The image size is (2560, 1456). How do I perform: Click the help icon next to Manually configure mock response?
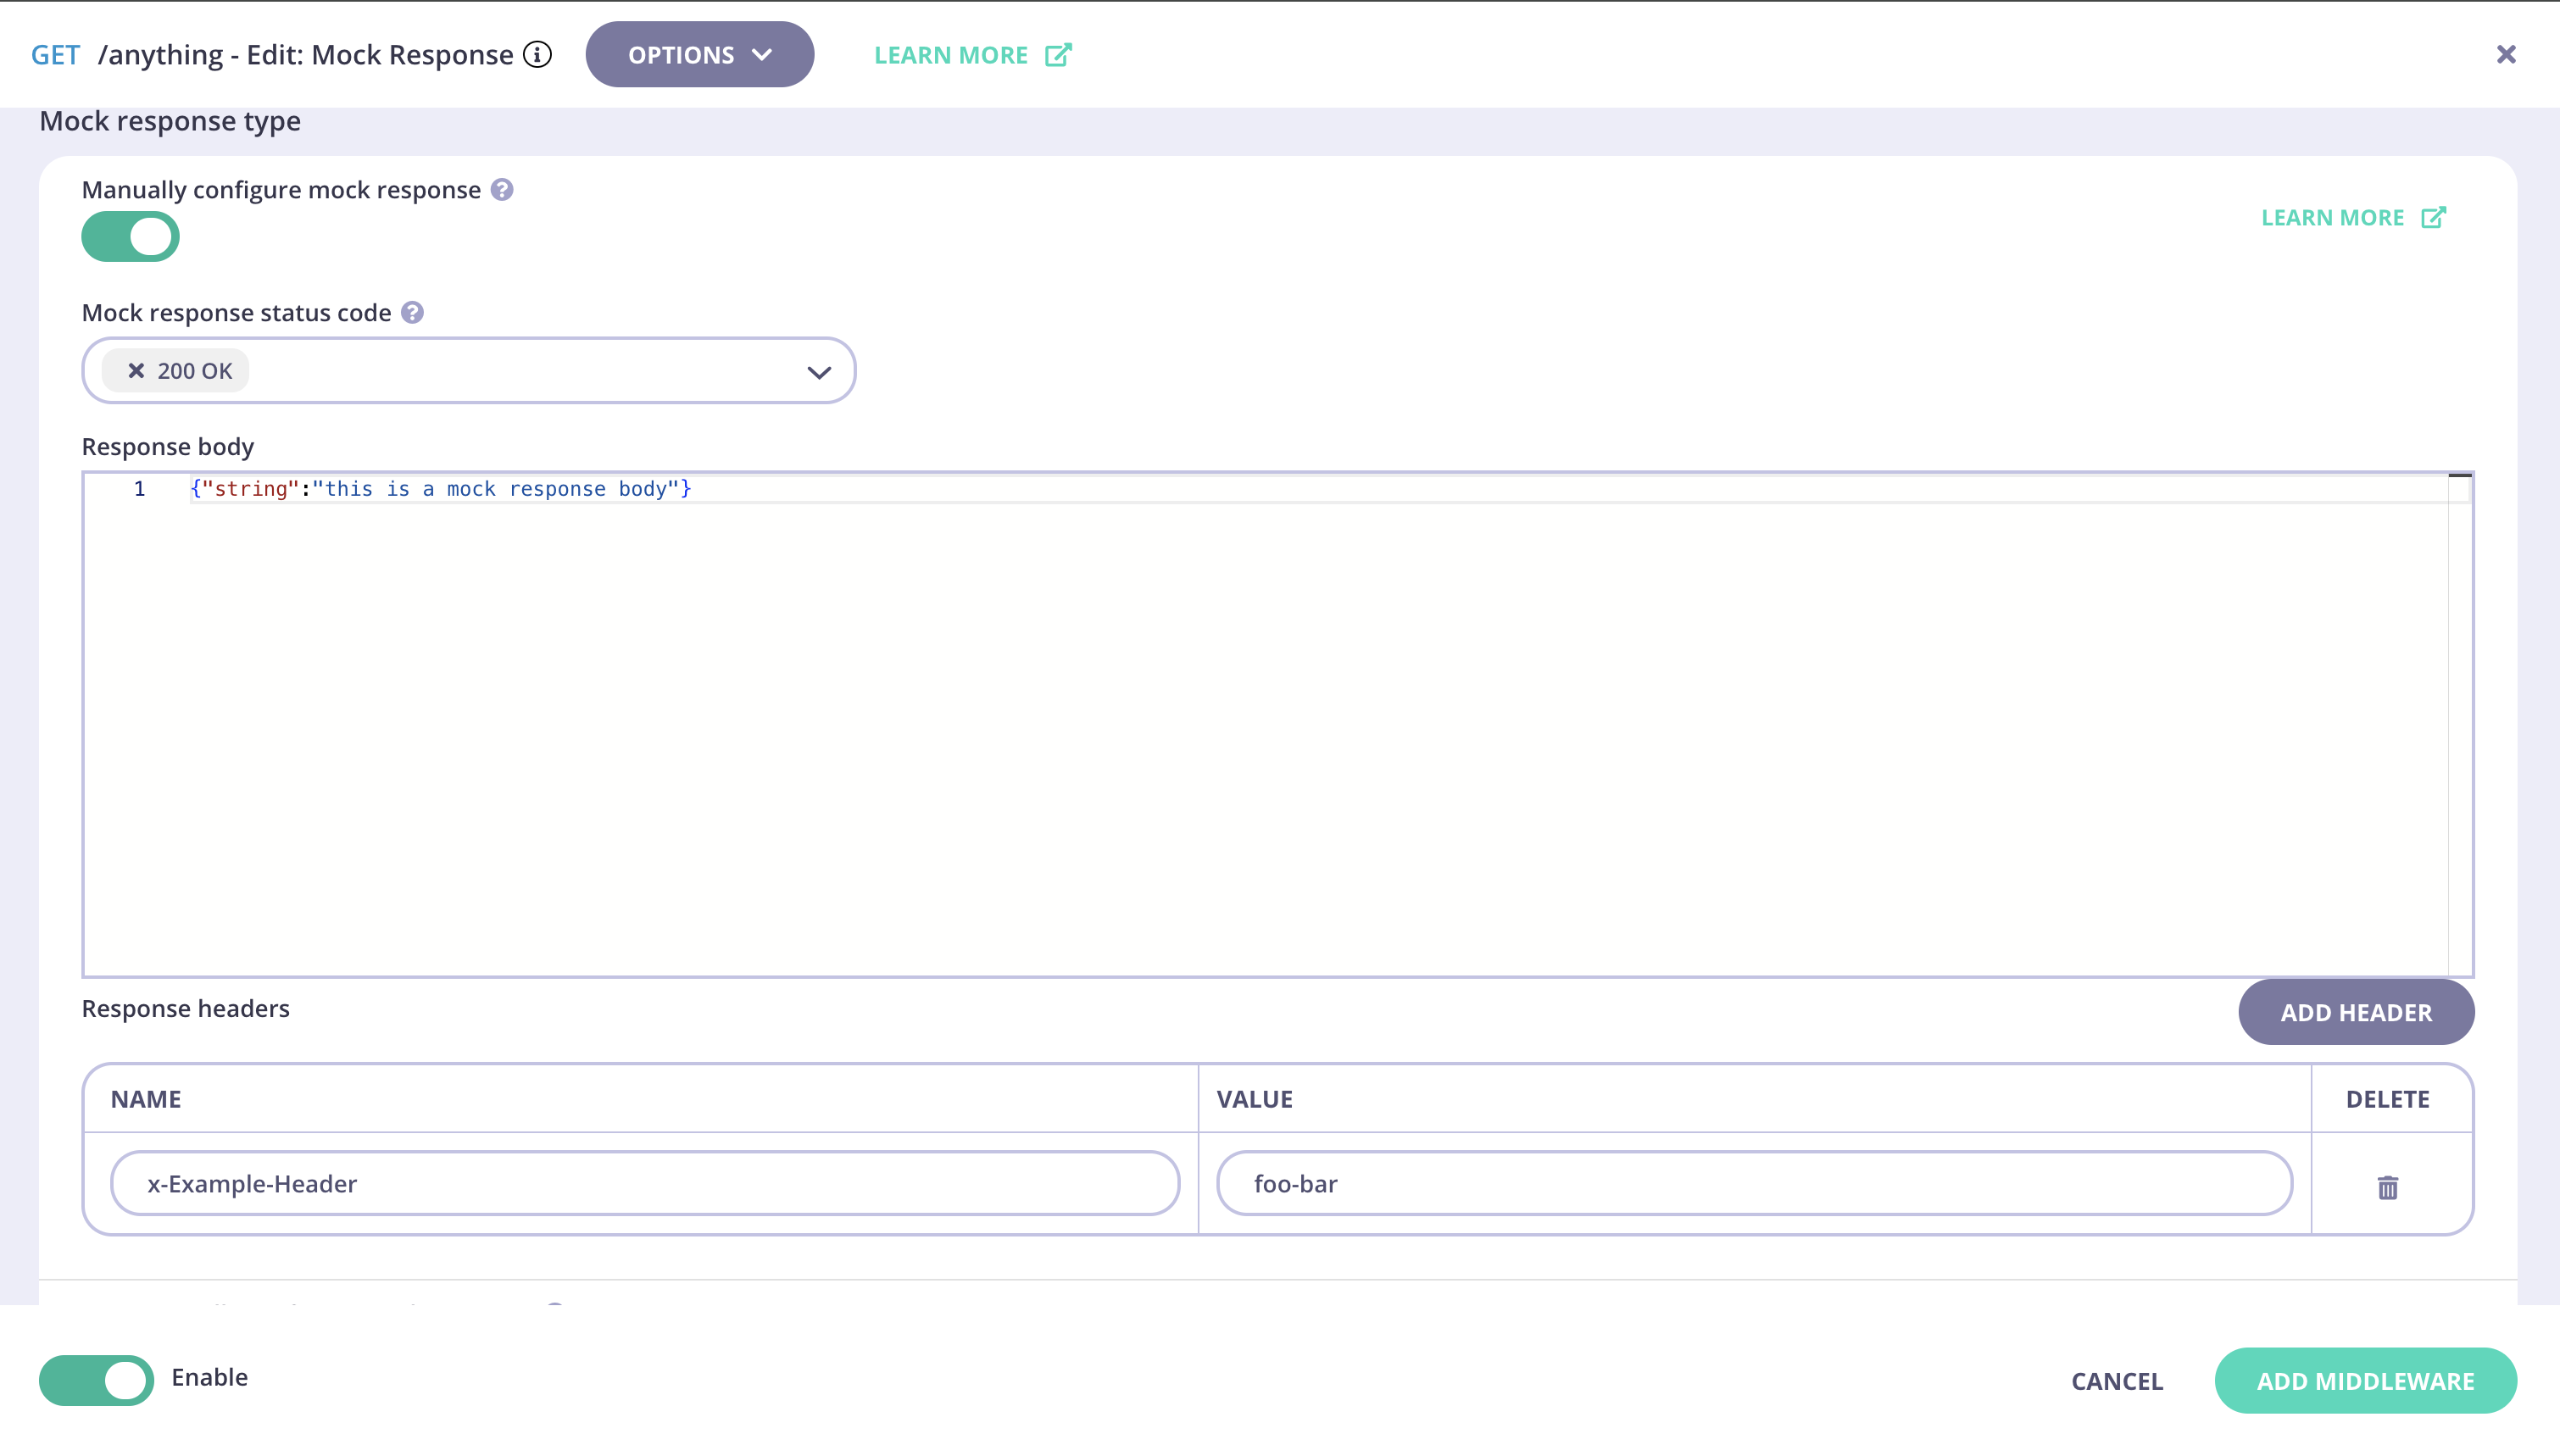click(503, 189)
